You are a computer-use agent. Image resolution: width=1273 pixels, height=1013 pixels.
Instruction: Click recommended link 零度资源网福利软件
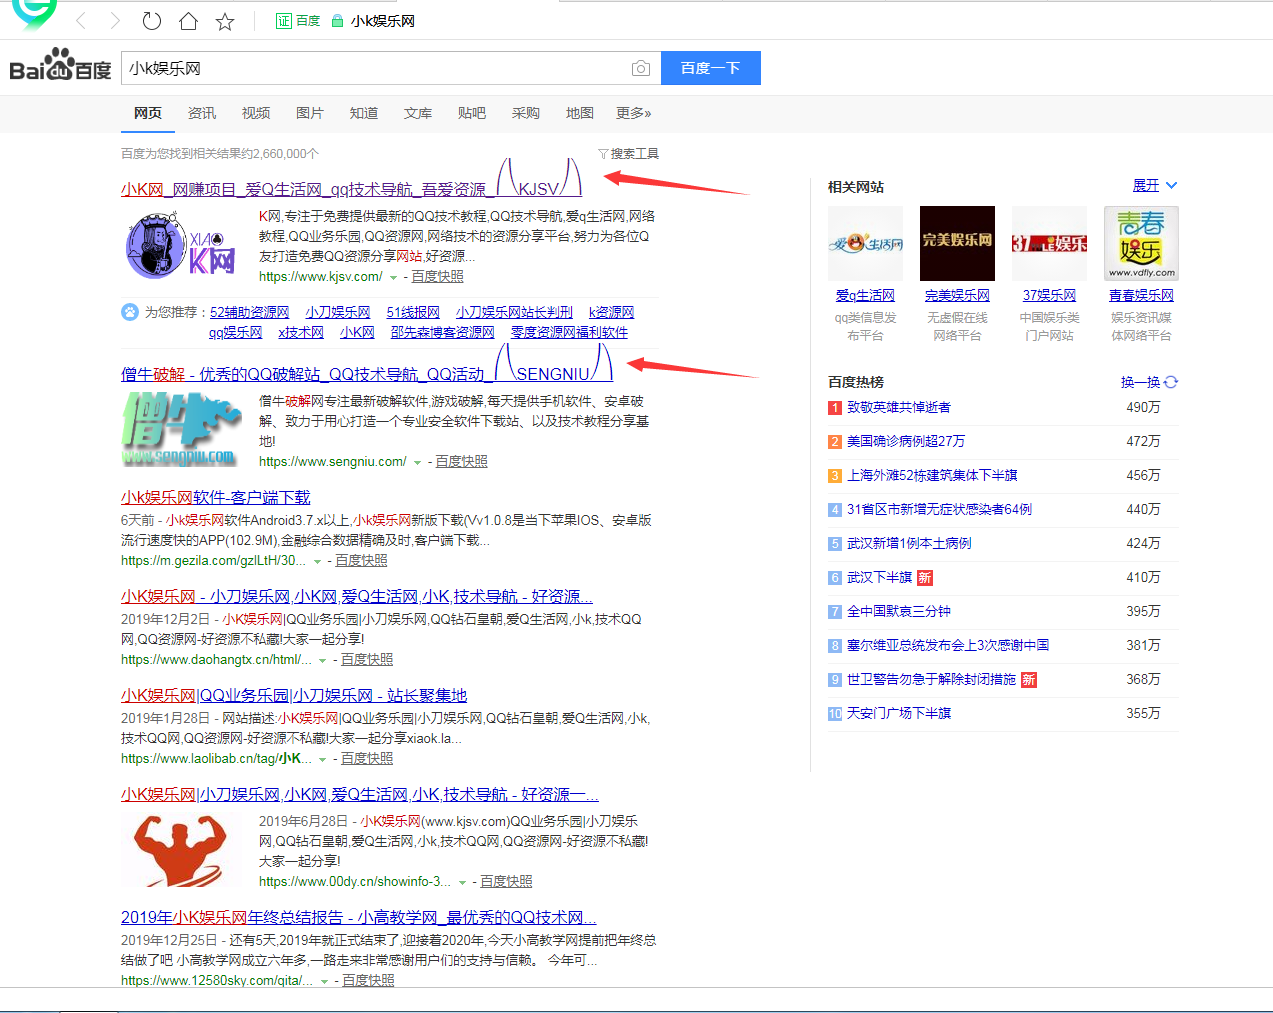(569, 332)
